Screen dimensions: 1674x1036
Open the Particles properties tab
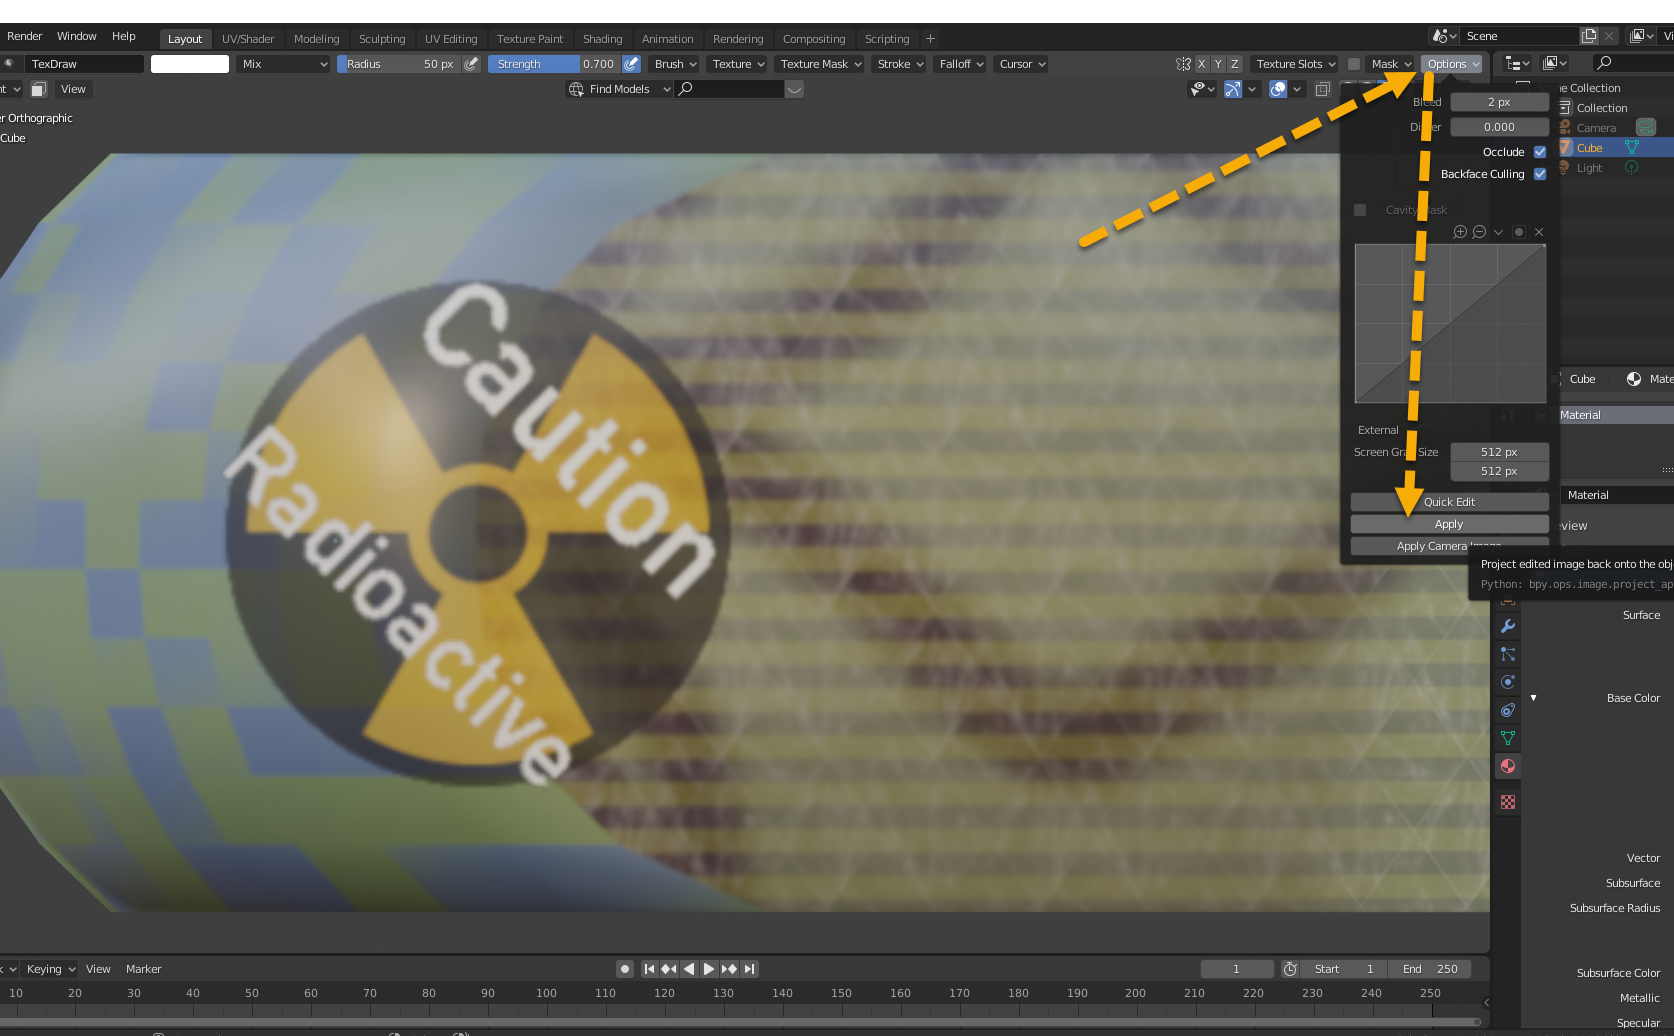(1508, 654)
